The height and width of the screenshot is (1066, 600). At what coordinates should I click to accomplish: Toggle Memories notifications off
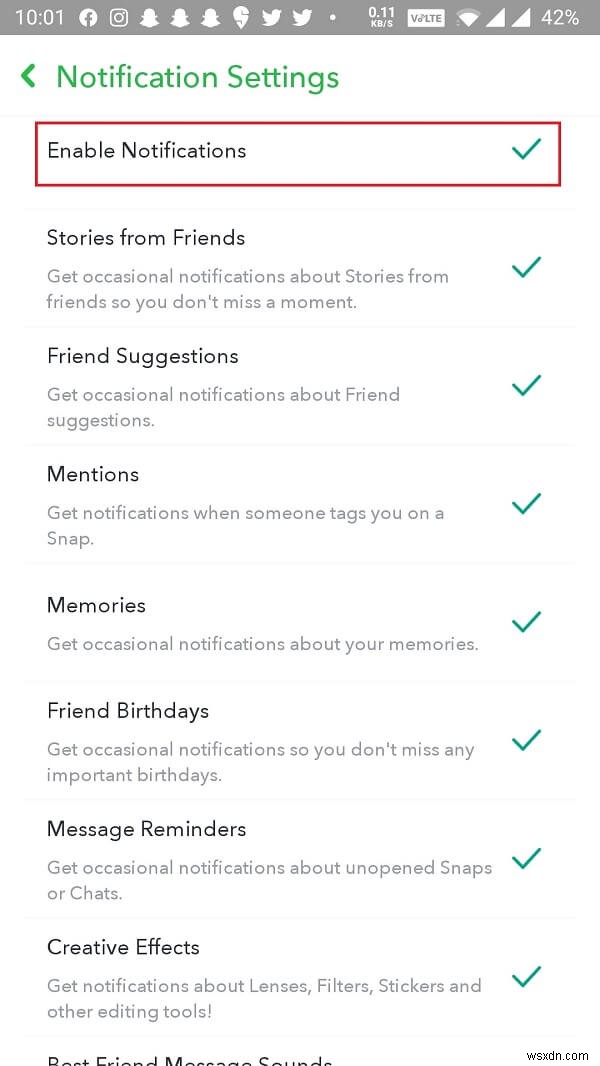(x=526, y=622)
